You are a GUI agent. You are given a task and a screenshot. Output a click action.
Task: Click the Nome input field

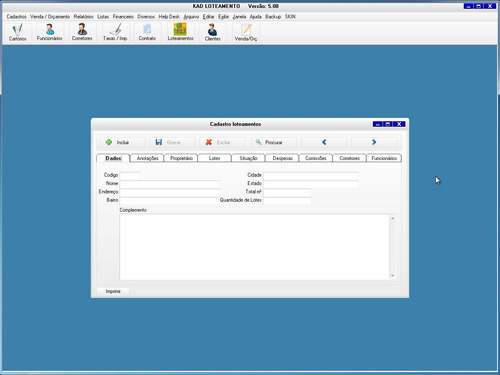point(170,183)
